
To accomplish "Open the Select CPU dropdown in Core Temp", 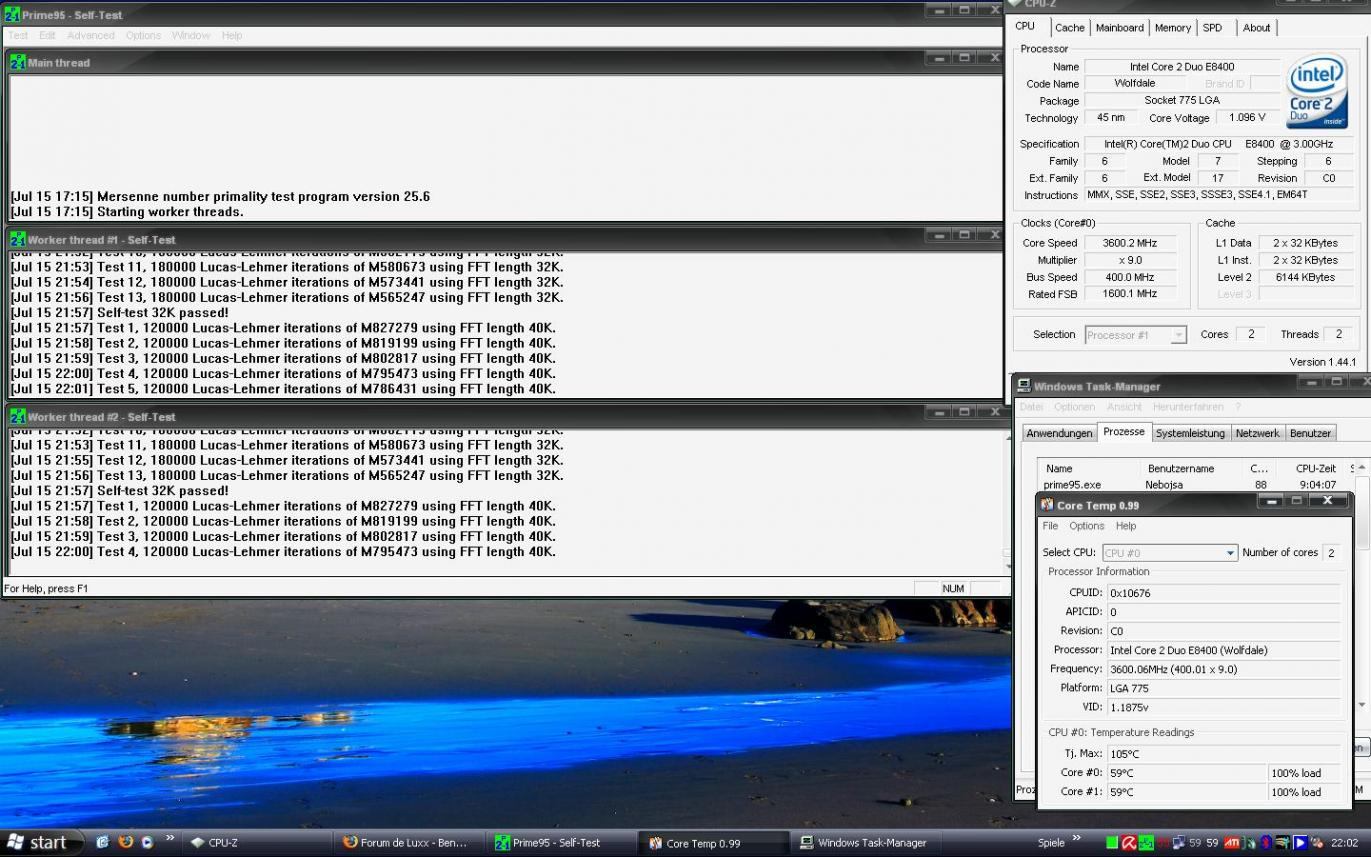I will pyautogui.click(x=1170, y=552).
